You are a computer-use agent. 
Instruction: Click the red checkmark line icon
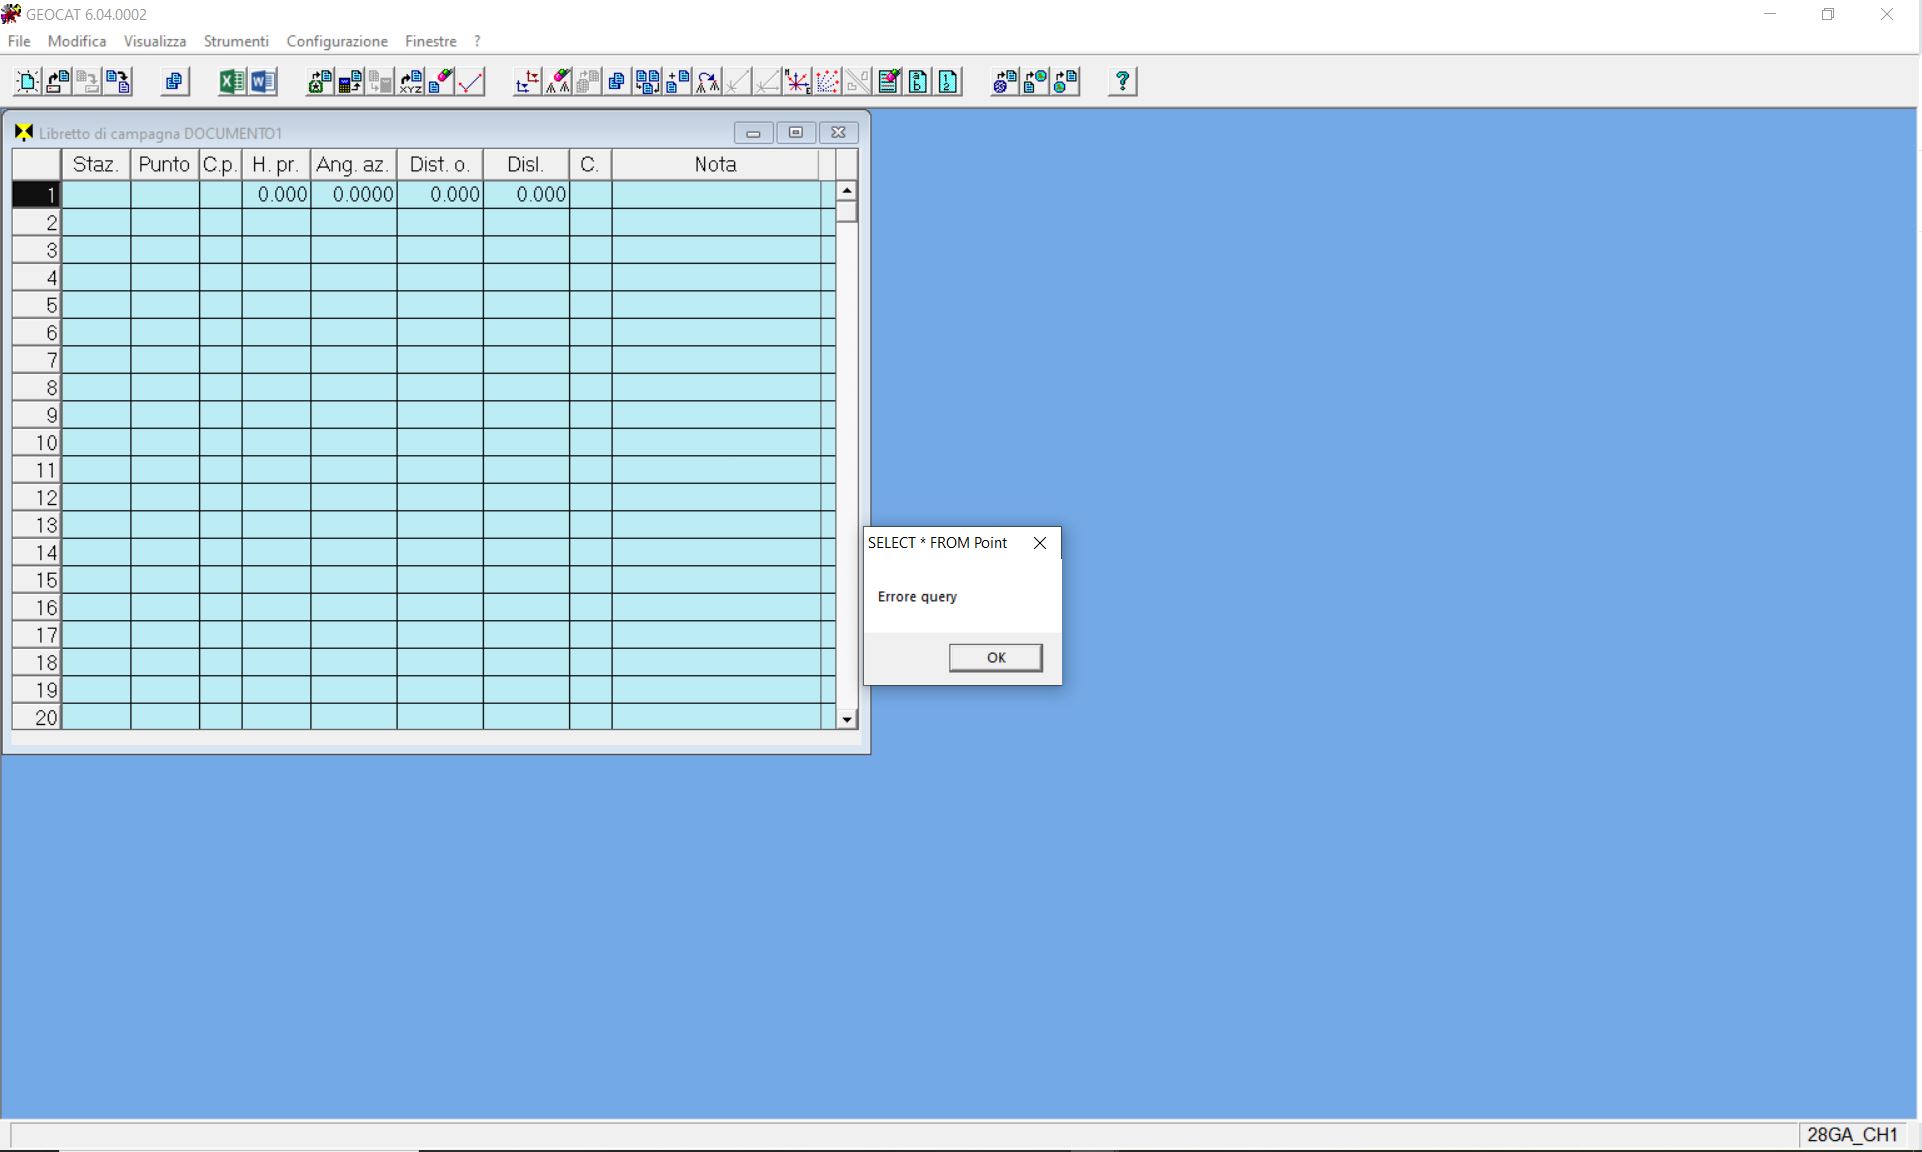pos(470,82)
